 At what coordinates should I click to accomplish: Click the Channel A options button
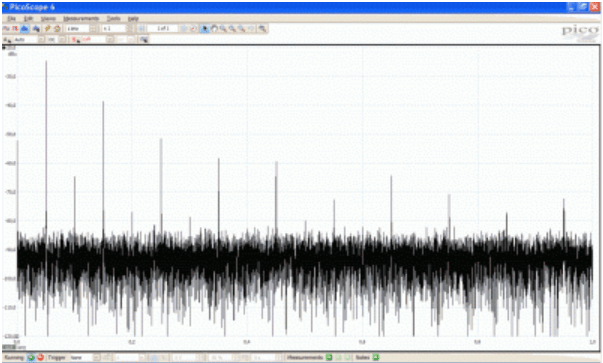[x=7, y=40]
